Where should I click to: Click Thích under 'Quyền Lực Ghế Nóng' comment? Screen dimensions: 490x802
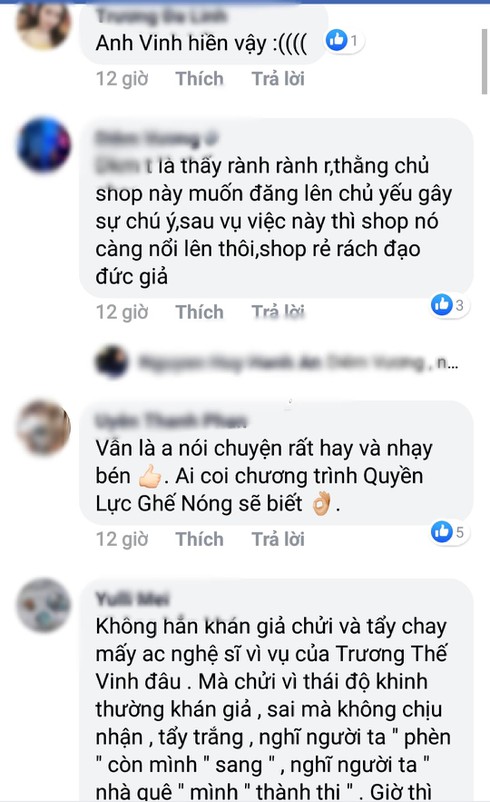[199, 539]
